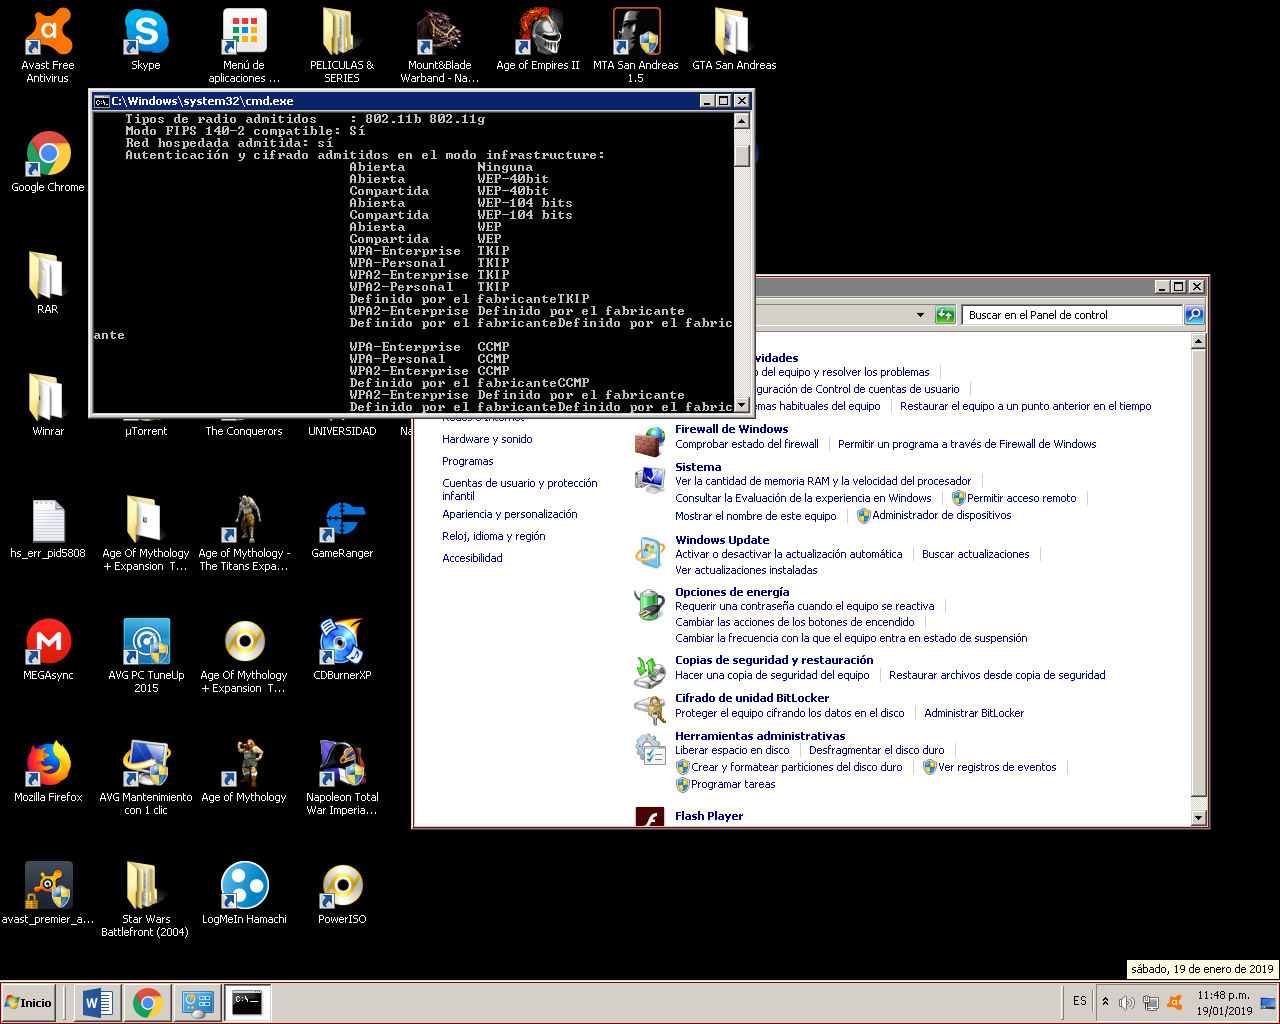Image resolution: width=1280 pixels, height=1024 pixels.
Task: Expand the hidden tray icons arrow
Action: [1105, 1001]
